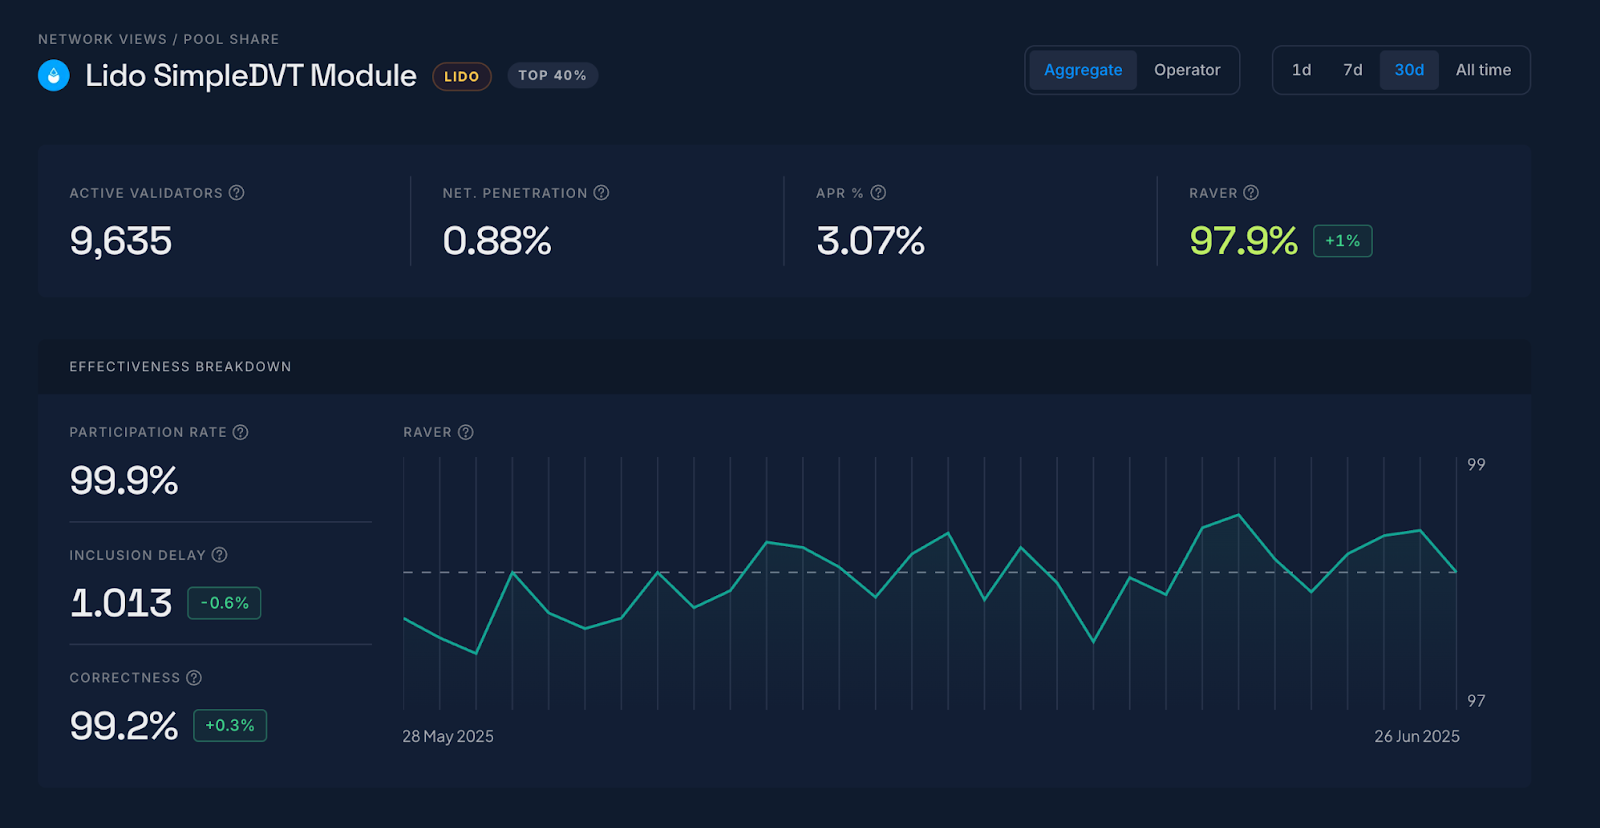This screenshot has height=828, width=1600.
Task: Click the Lido water-drop logo icon
Action: pyautogui.click(x=54, y=75)
